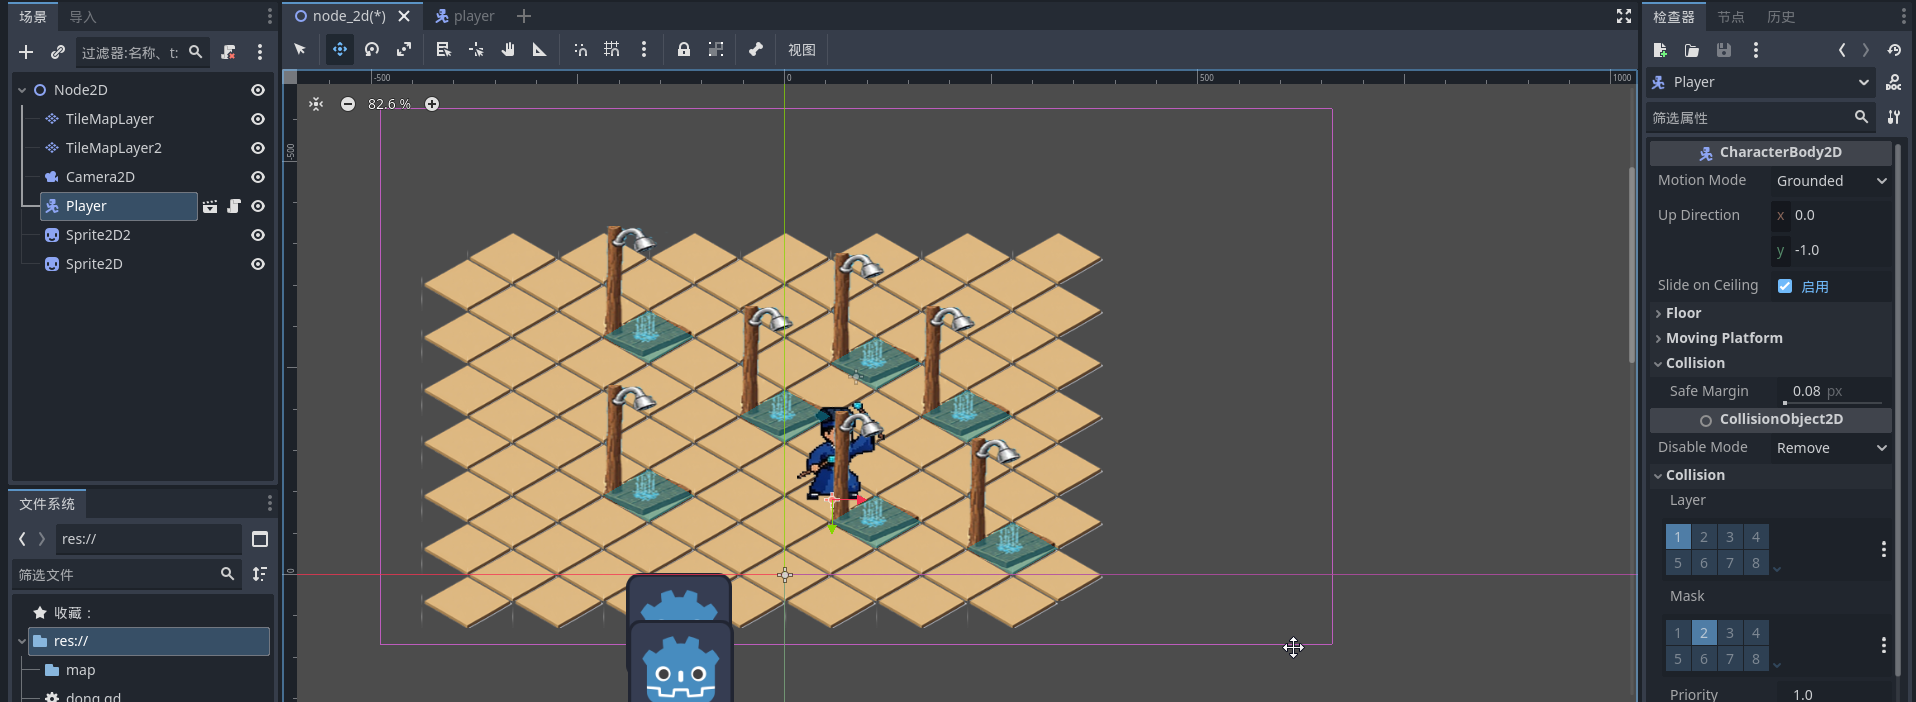Toggle distraction-free mode
This screenshot has width=1916, height=702.
1624,16
